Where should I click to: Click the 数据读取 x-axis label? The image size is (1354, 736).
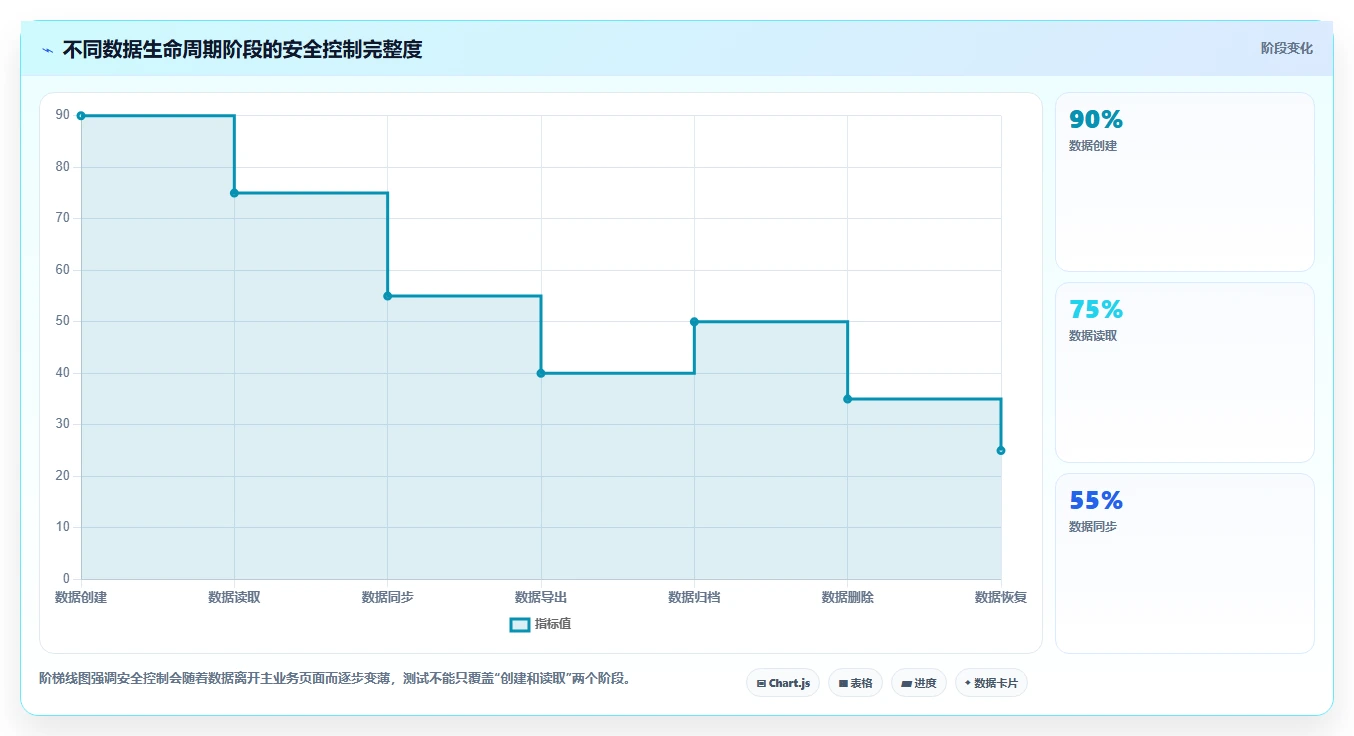[x=234, y=598]
